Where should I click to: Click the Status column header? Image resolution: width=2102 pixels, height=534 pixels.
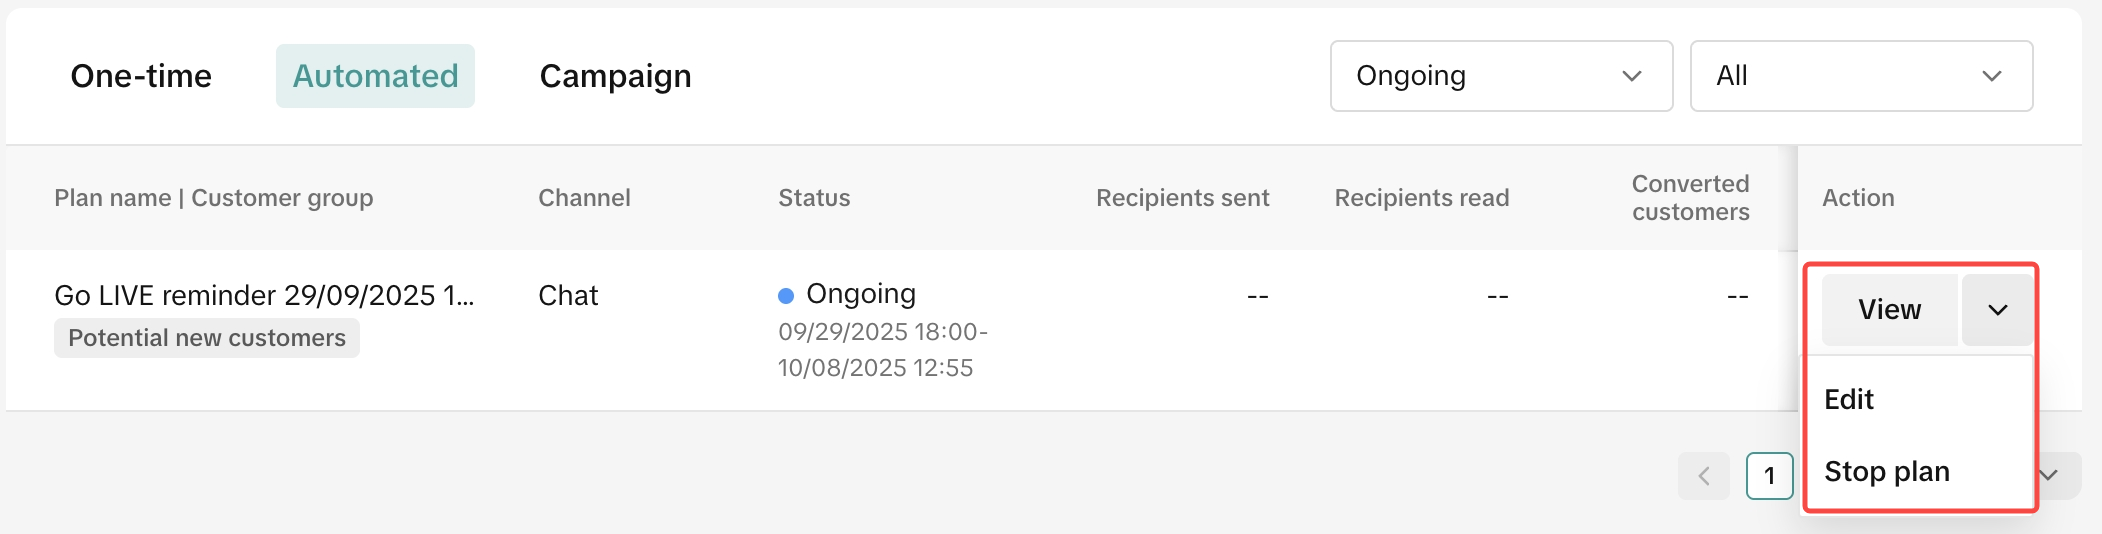point(814,198)
